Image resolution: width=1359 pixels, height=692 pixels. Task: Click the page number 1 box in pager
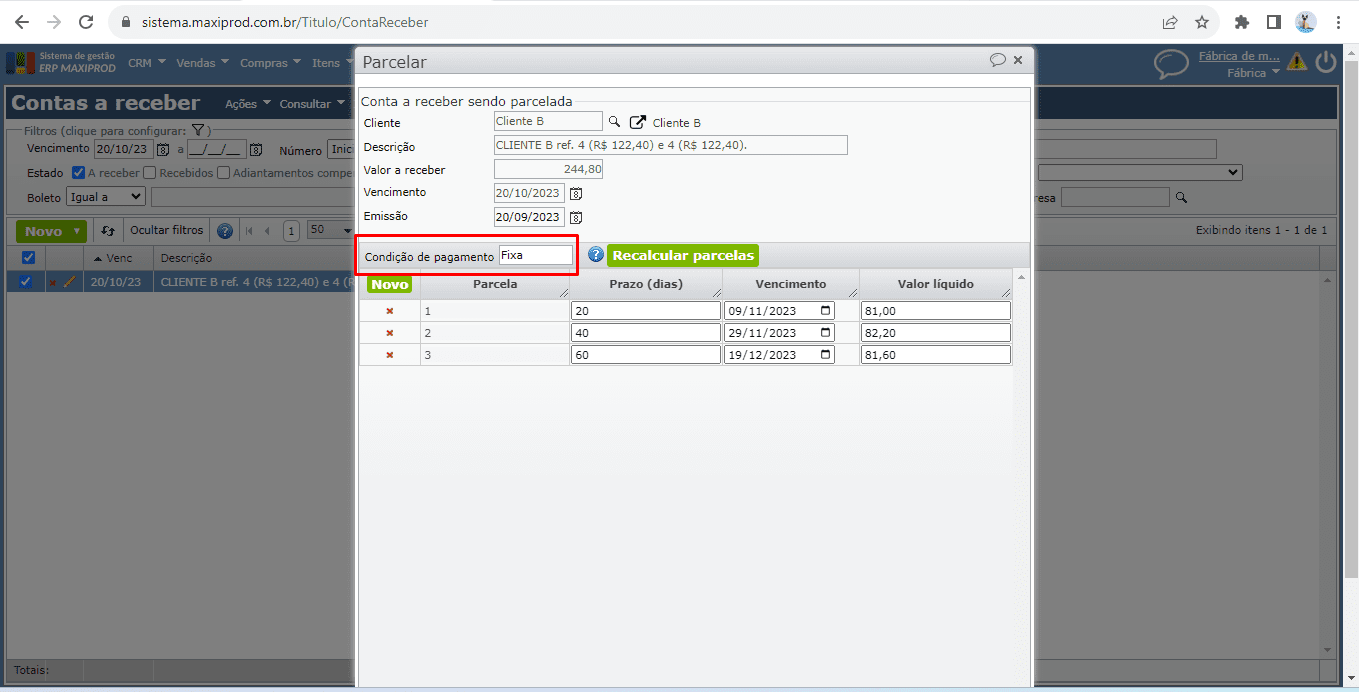(291, 231)
